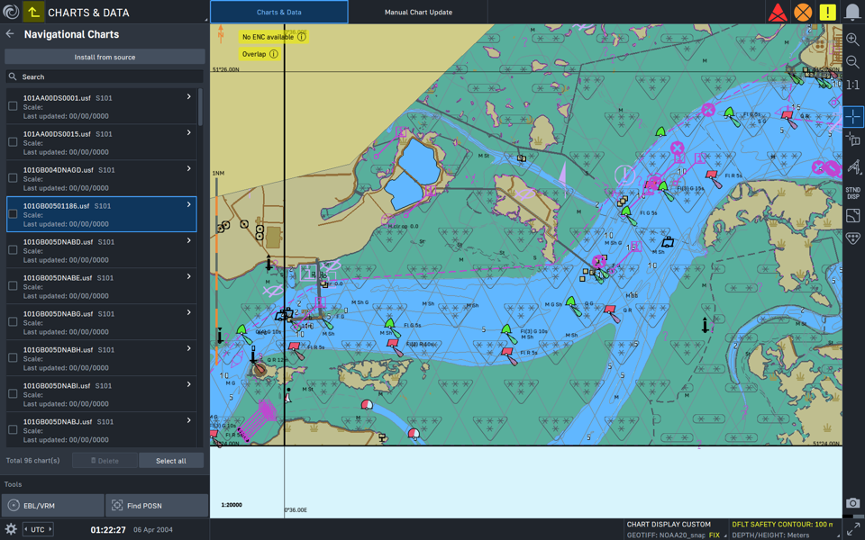Switch to STND DISP standard display
This screenshot has height=541, width=866.
point(853,193)
